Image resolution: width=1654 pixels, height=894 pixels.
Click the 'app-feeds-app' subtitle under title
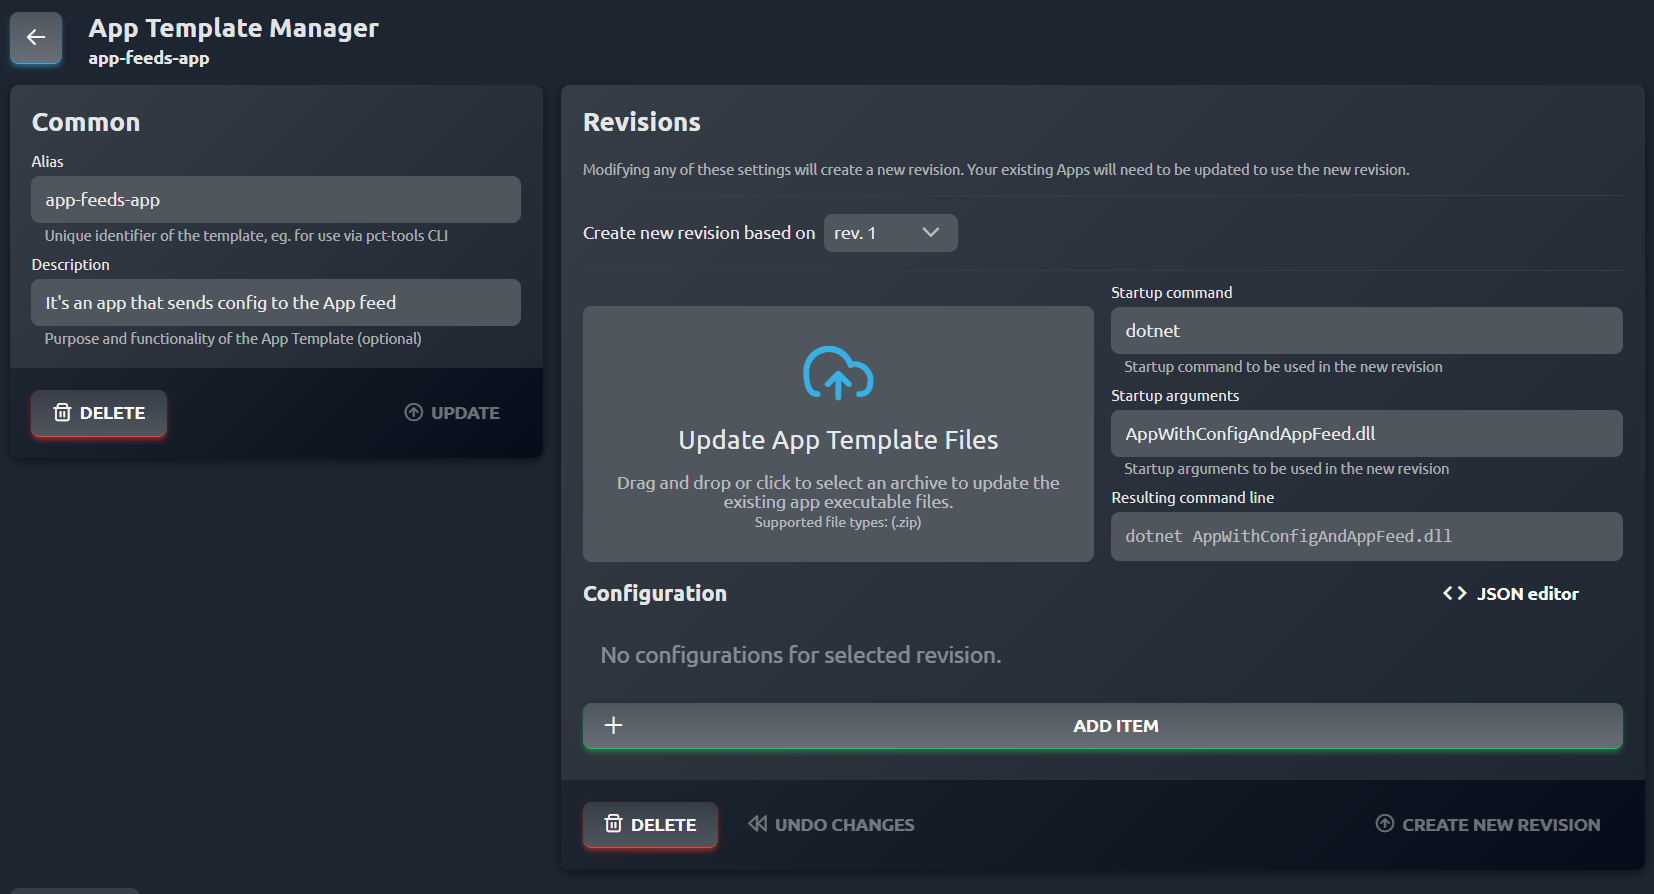coord(149,58)
